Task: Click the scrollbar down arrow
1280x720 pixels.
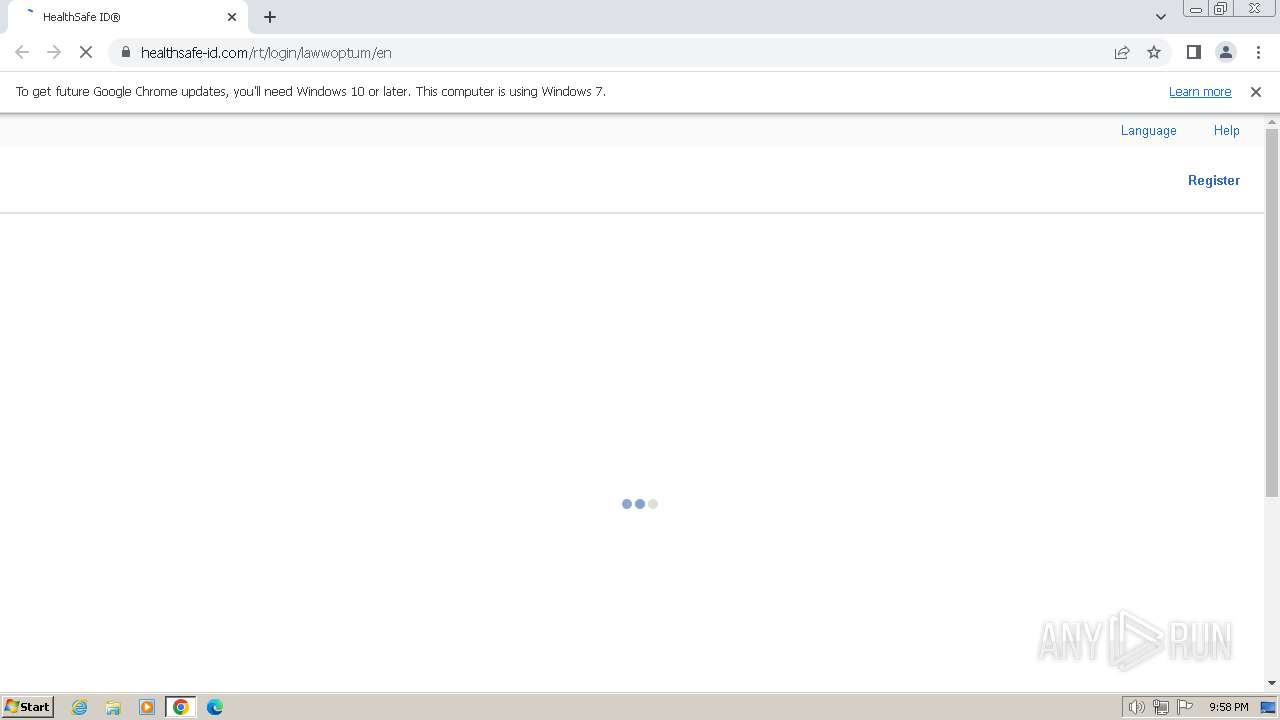Action: coord(1272,683)
